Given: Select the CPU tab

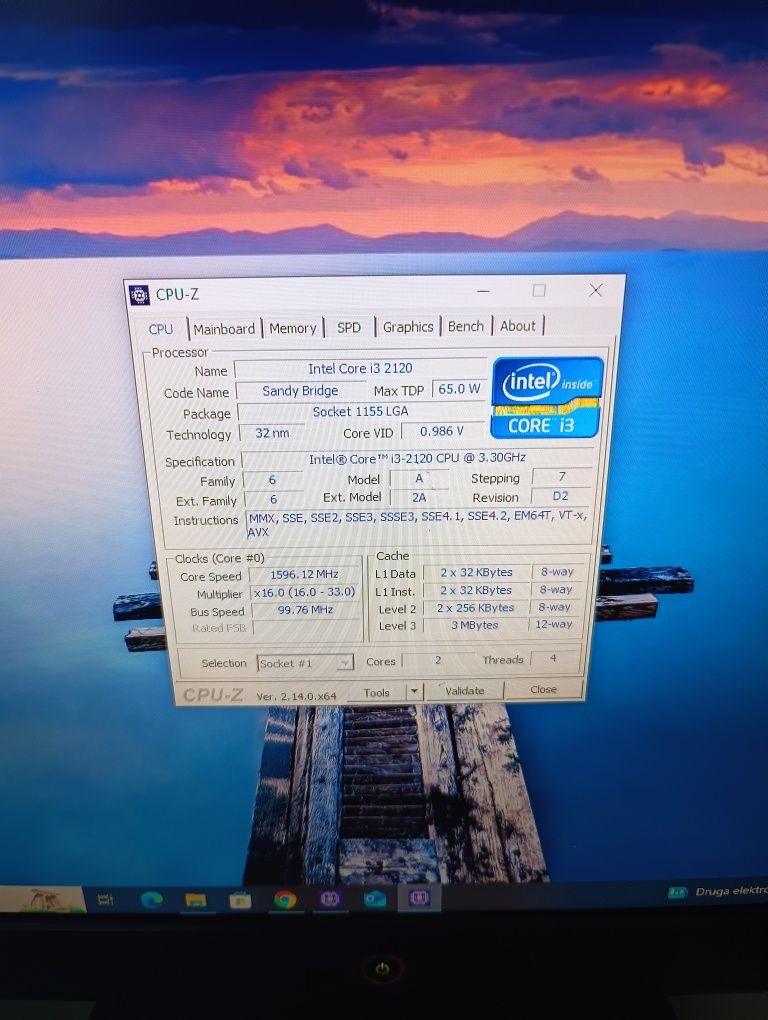Looking at the screenshot, I should tap(161, 329).
